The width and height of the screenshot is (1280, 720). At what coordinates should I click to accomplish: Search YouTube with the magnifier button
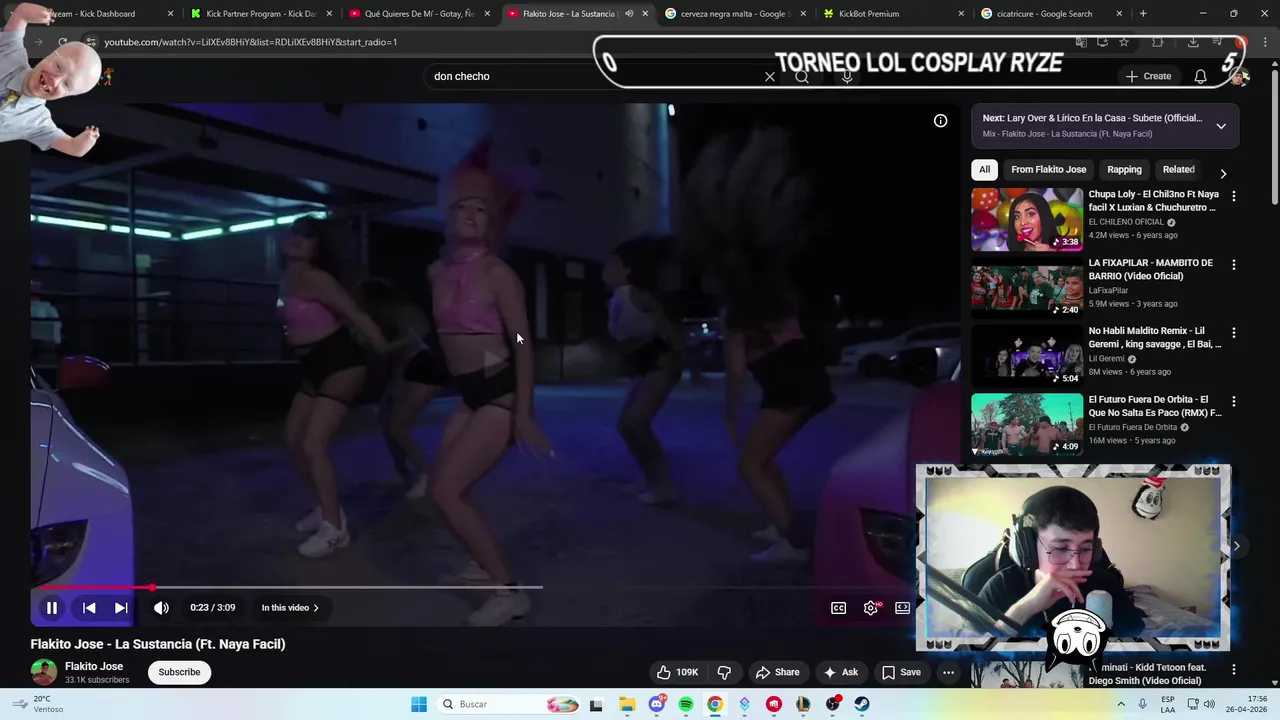pyautogui.click(x=802, y=76)
